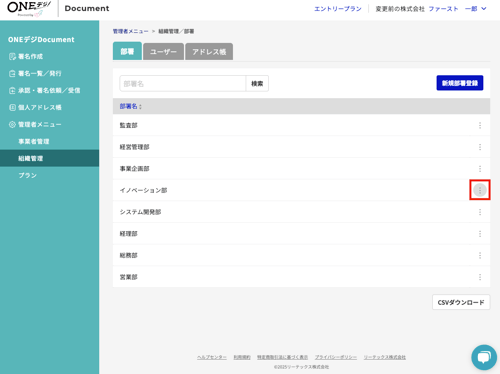Open the kebab menu for 監査部
Image resolution: width=500 pixels, height=374 pixels.
point(480,125)
